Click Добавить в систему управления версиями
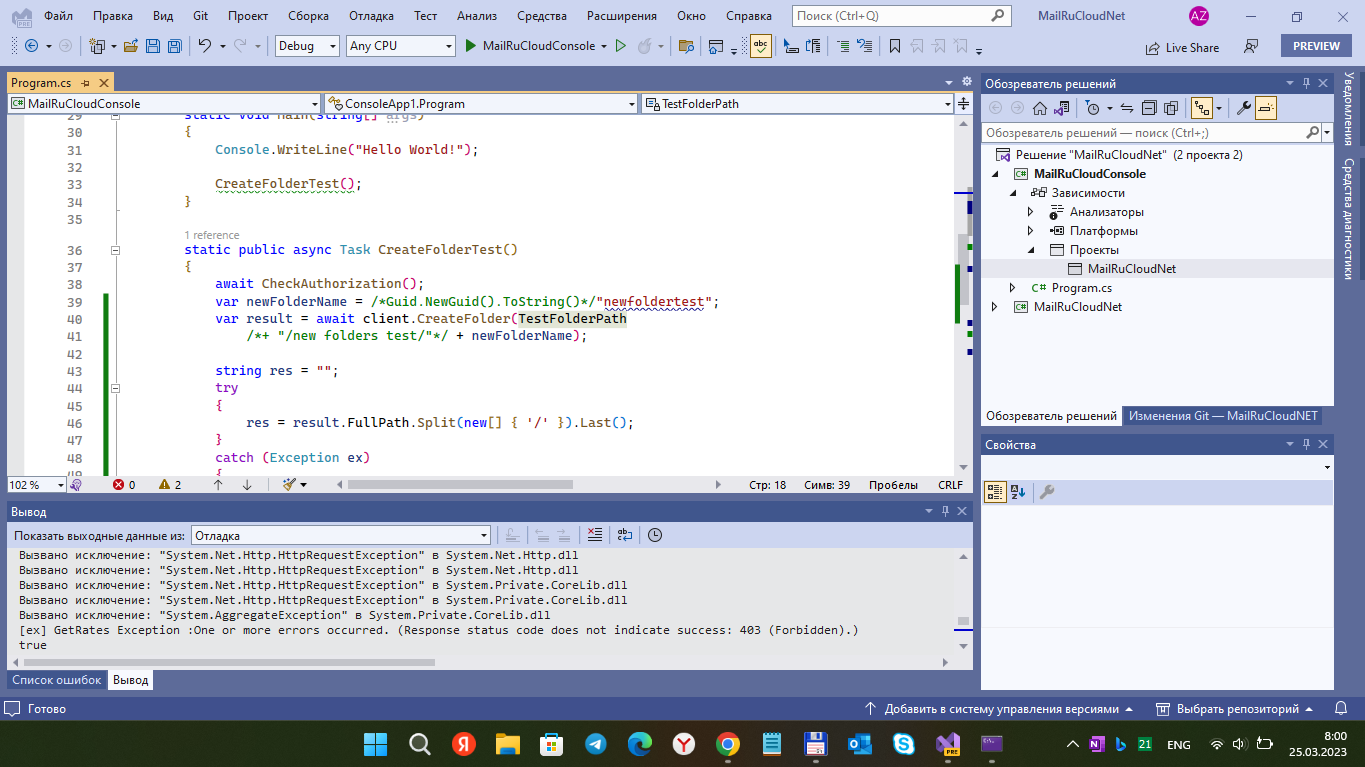 tap(1000, 708)
